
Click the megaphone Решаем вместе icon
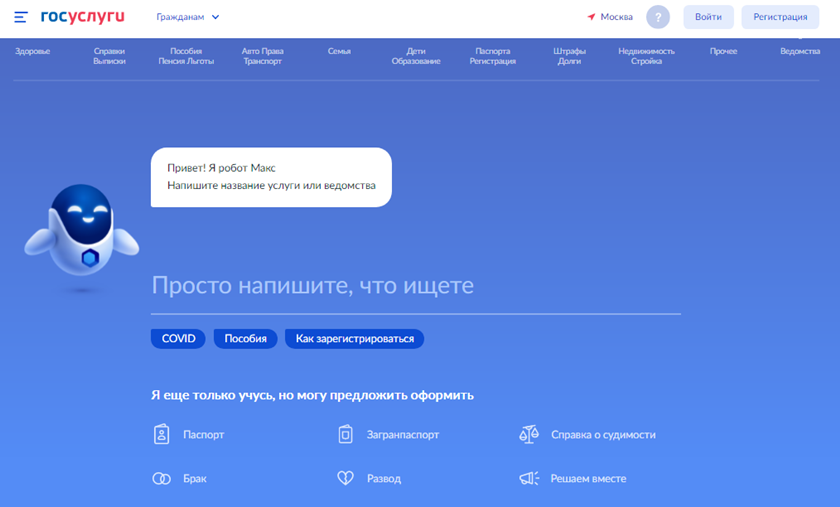click(529, 479)
